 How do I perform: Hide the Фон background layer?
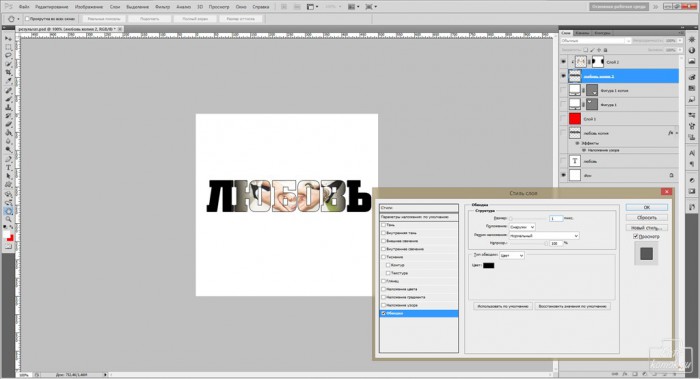pos(563,175)
